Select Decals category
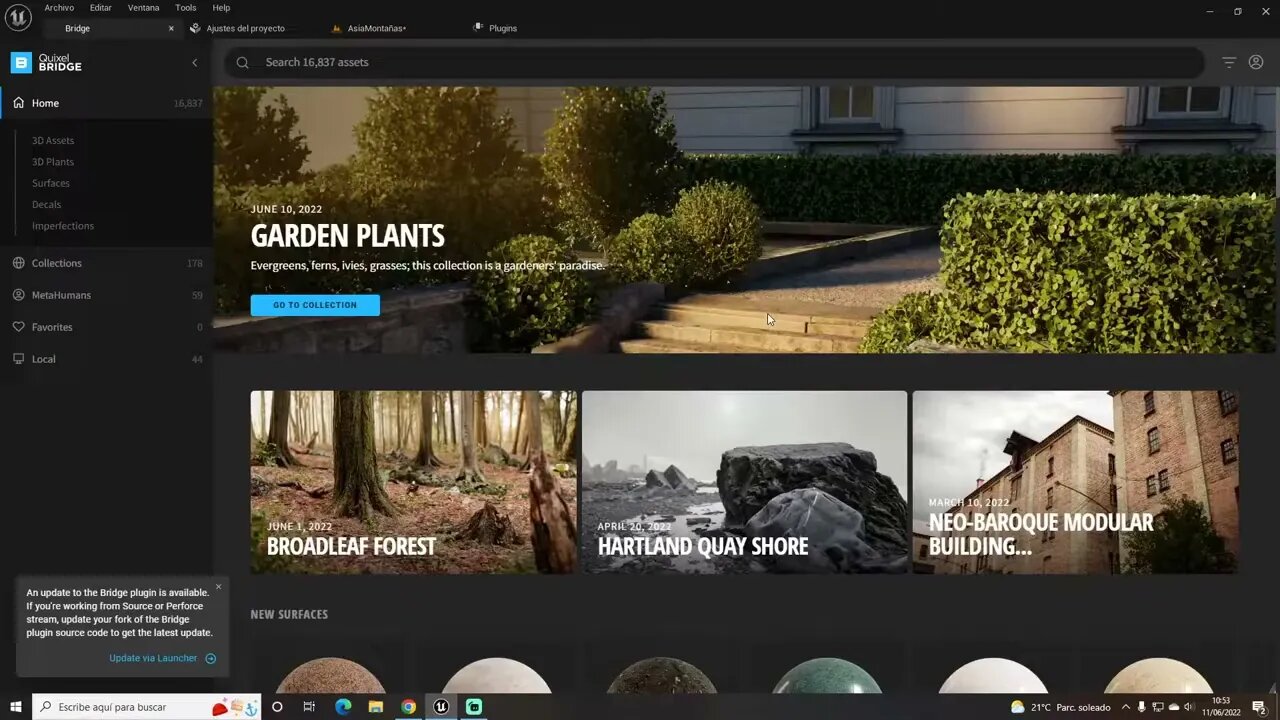 pyautogui.click(x=46, y=204)
